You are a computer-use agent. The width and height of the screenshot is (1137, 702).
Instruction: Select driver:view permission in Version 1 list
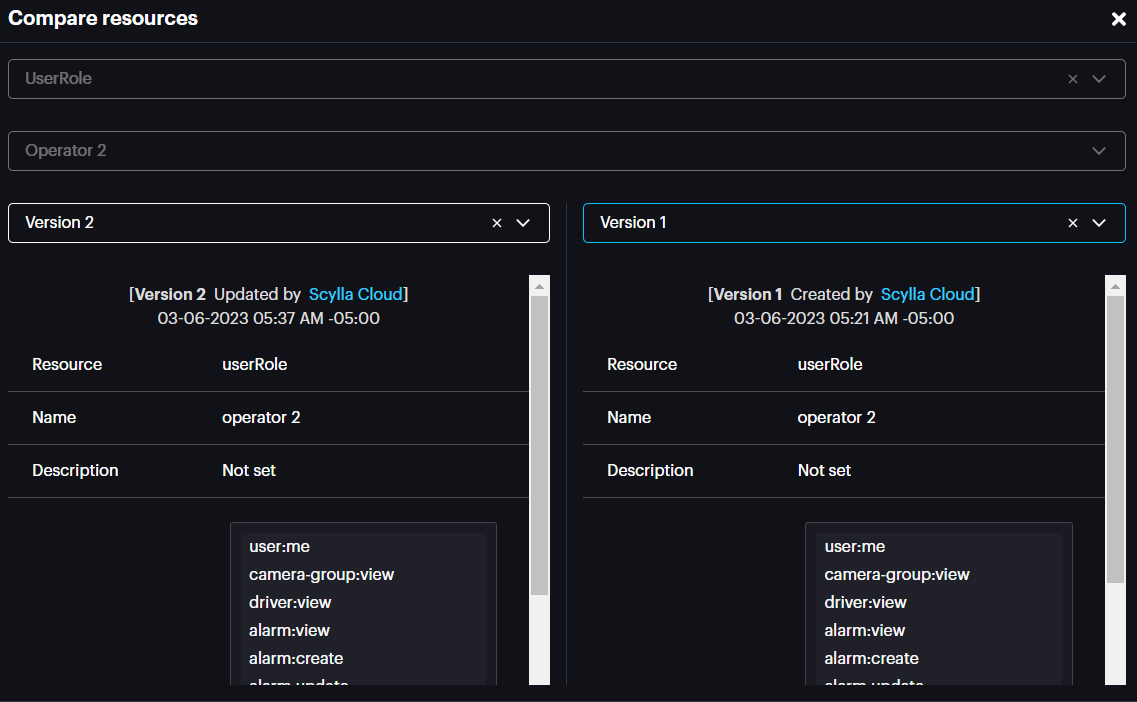(865, 602)
